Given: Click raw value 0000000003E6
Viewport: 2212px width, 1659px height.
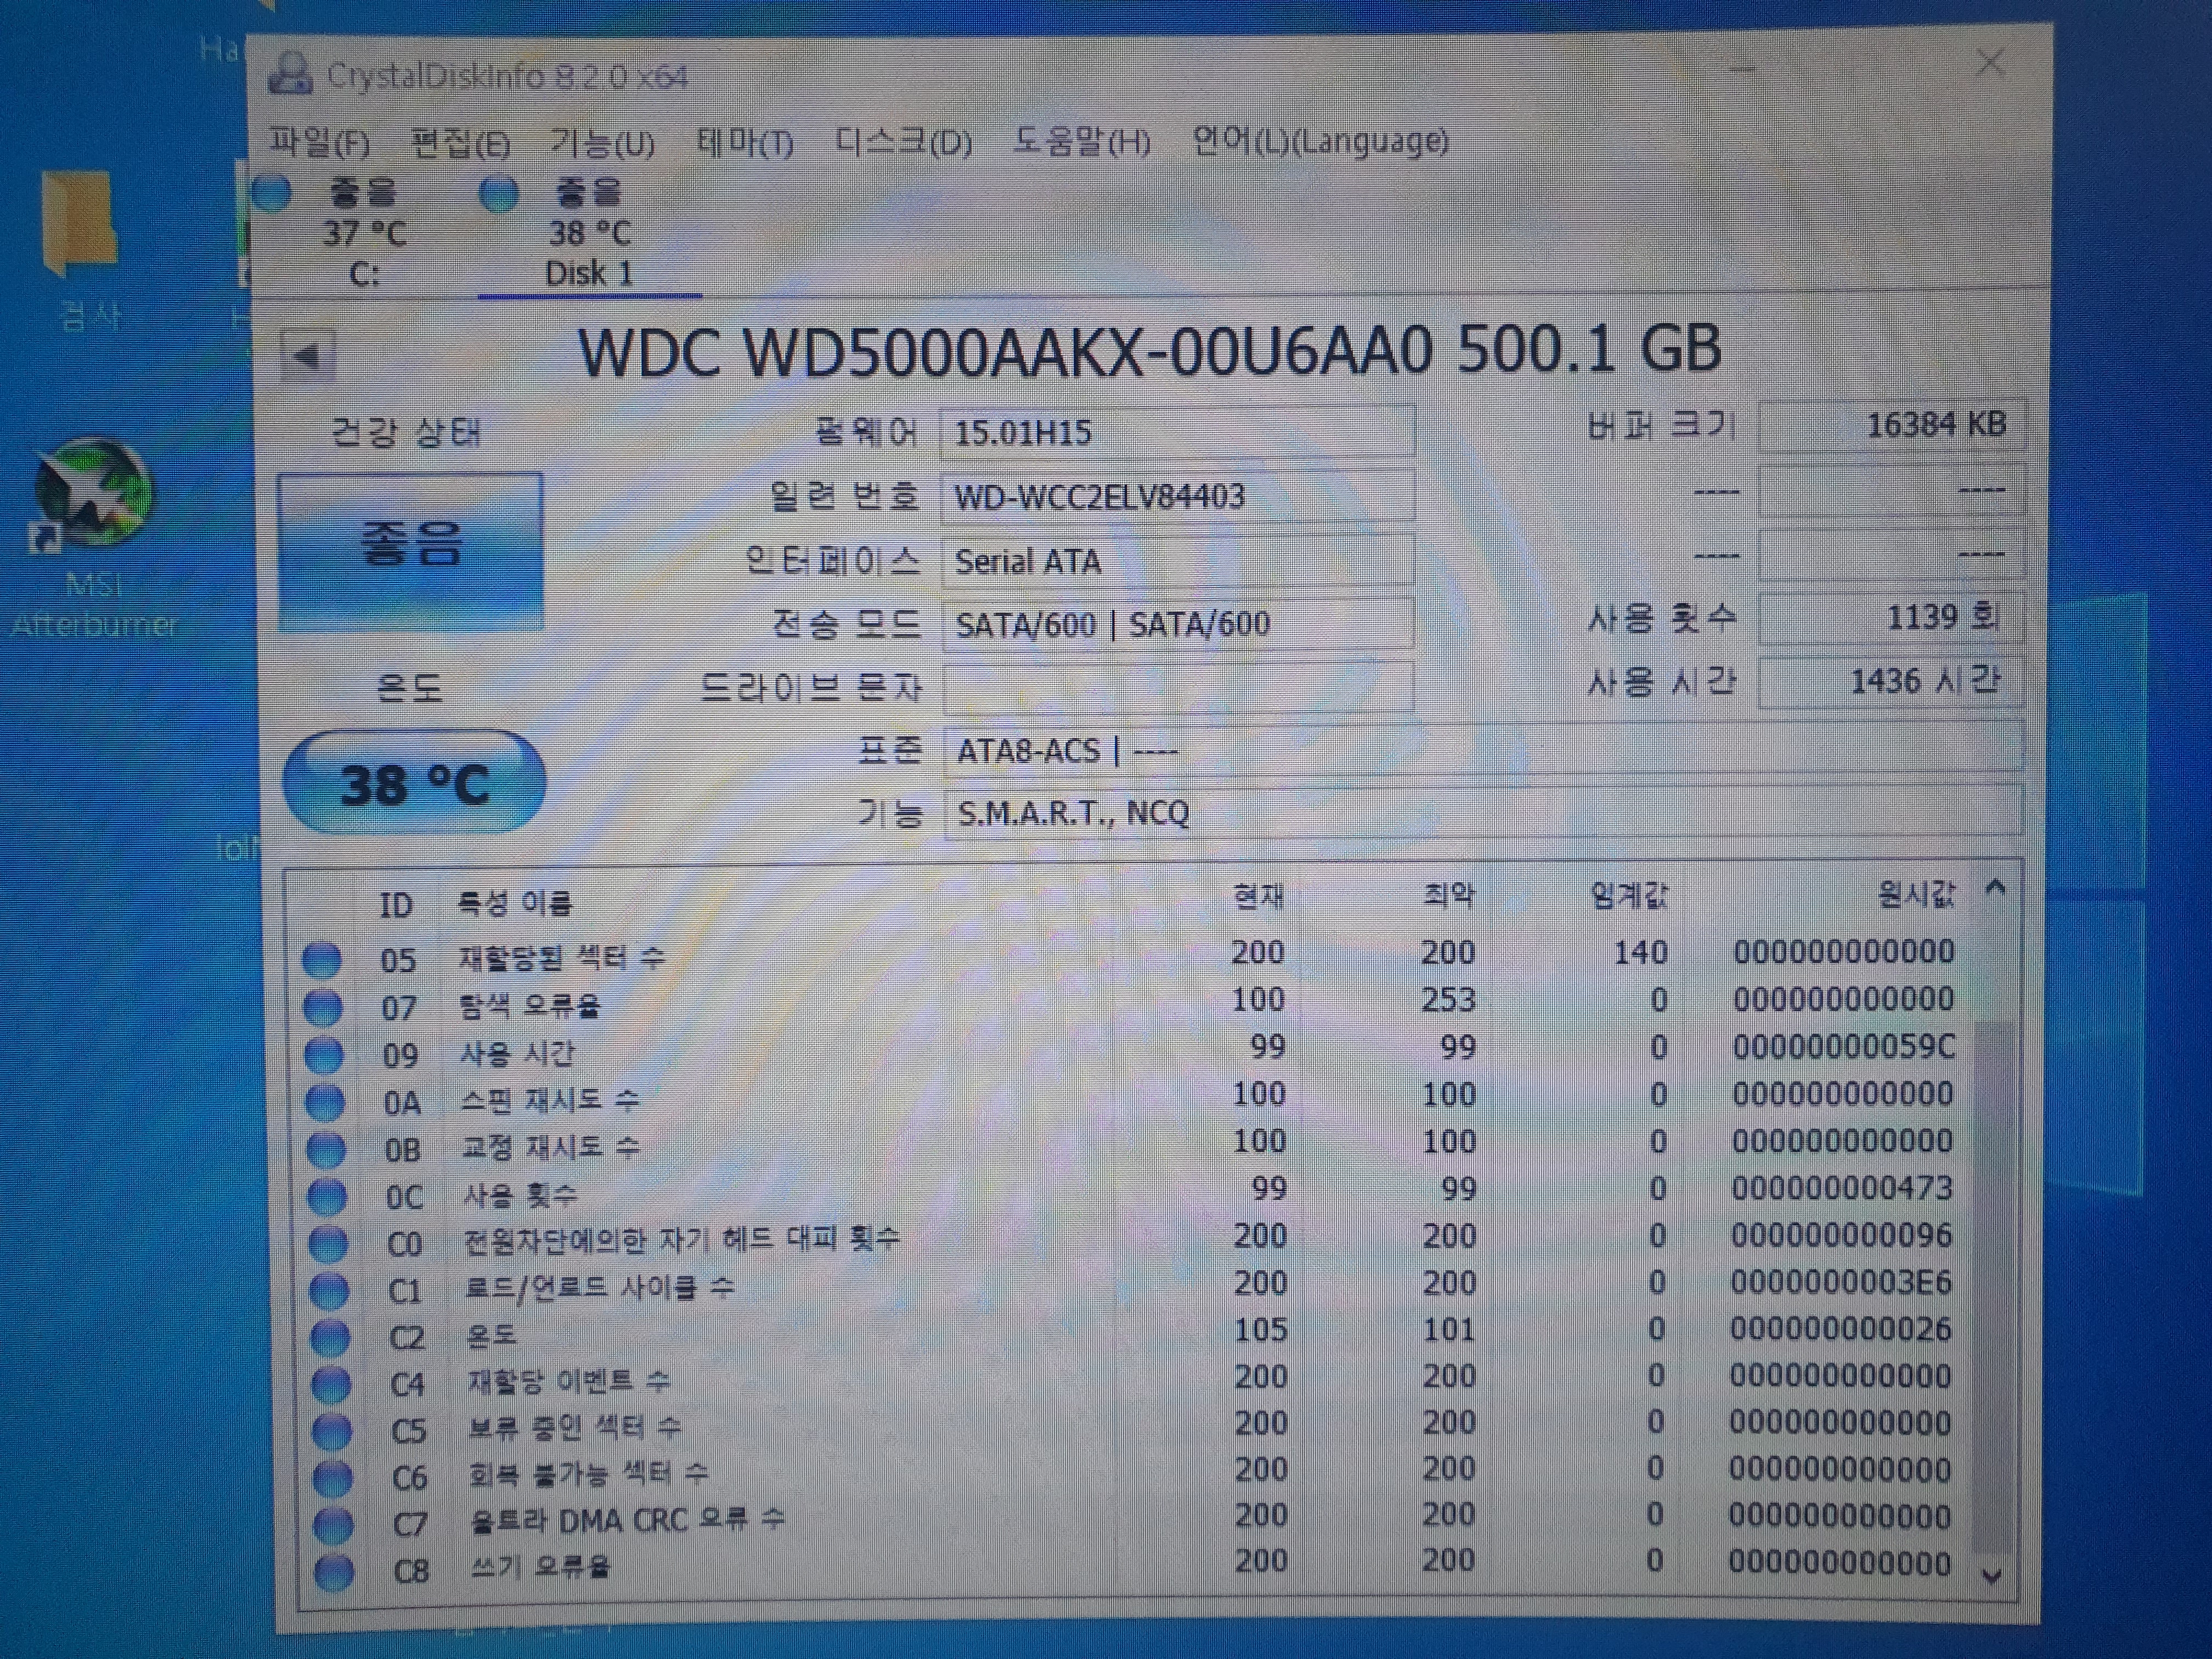Looking at the screenshot, I should click(x=1841, y=1282).
